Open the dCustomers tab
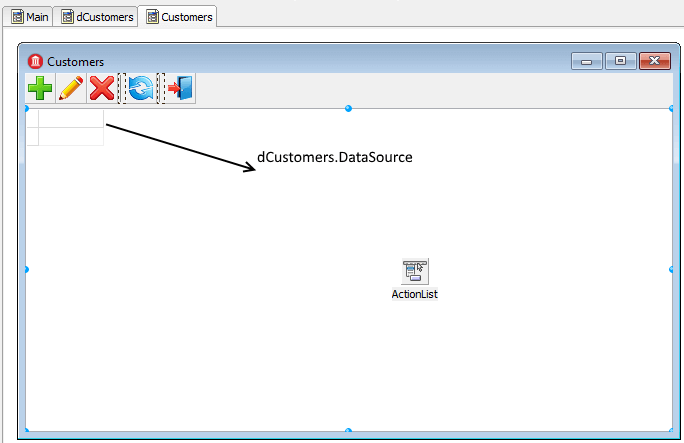The image size is (684, 443). pos(97,17)
